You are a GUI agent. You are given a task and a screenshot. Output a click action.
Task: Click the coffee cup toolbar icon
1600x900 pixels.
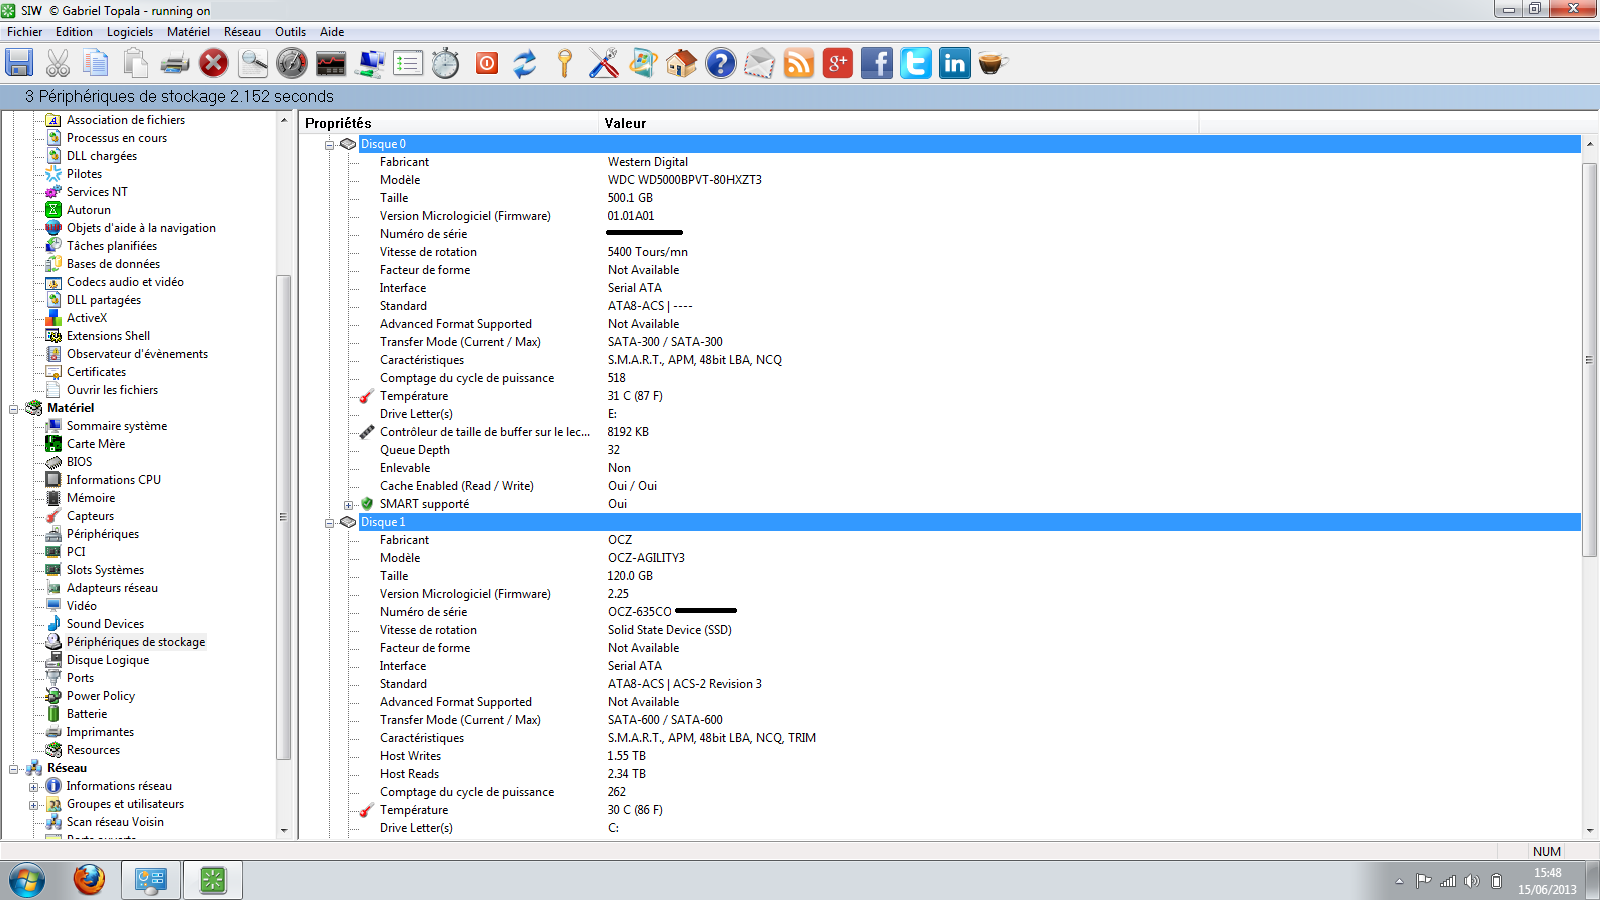pyautogui.click(x=992, y=63)
